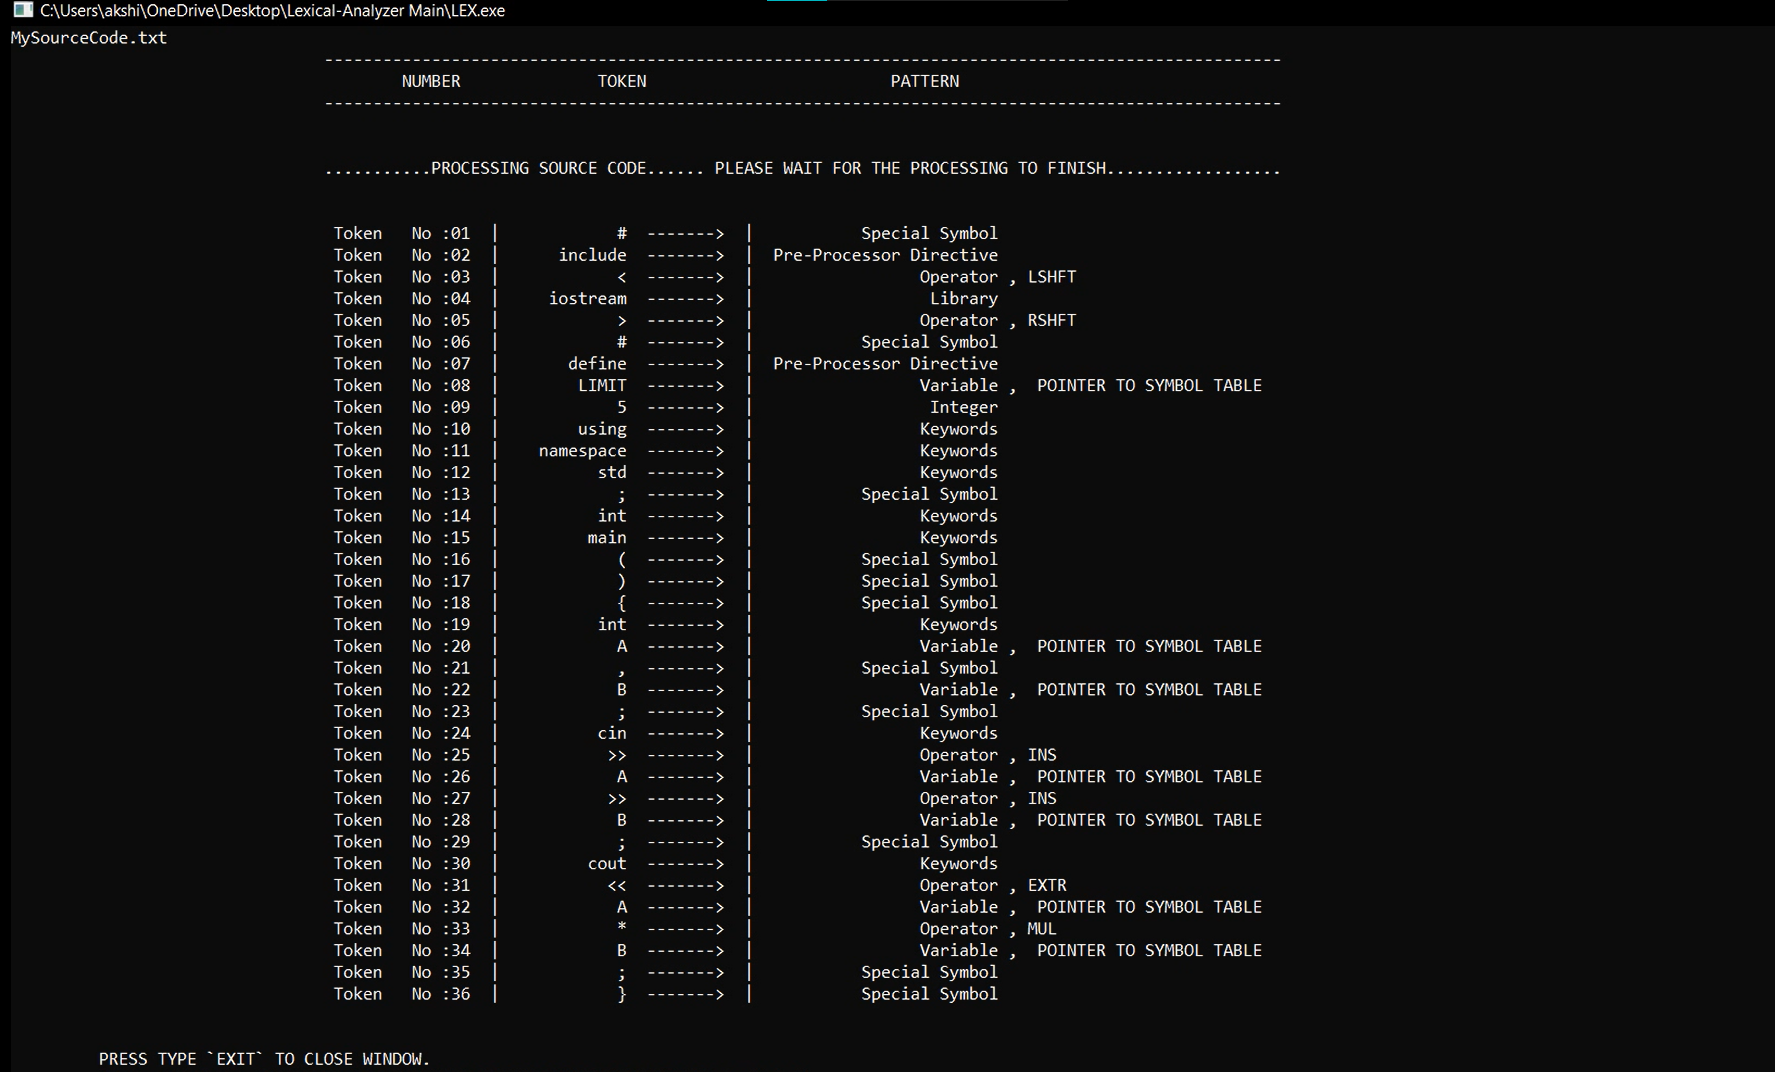1775x1072 pixels.
Task: Select the 'namespace' token text
Action: pos(583,451)
